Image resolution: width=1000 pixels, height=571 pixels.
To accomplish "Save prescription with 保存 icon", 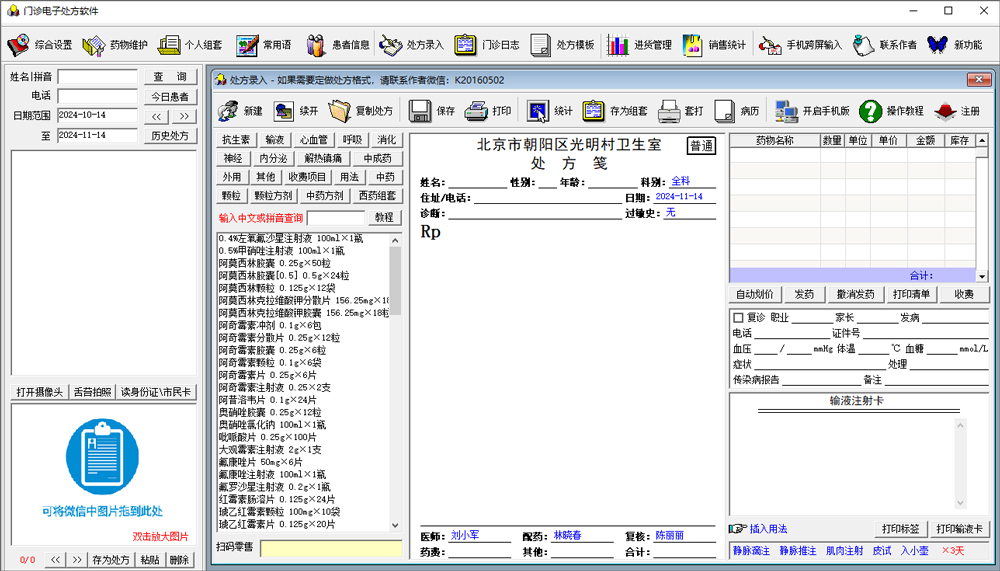I will click(x=422, y=111).
